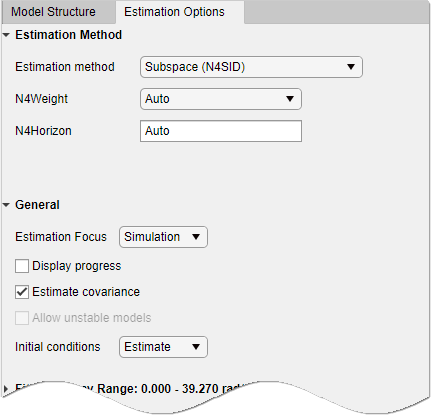Expand the frequency Range section
Screen dimensions: 433x418
click(6, 389)
